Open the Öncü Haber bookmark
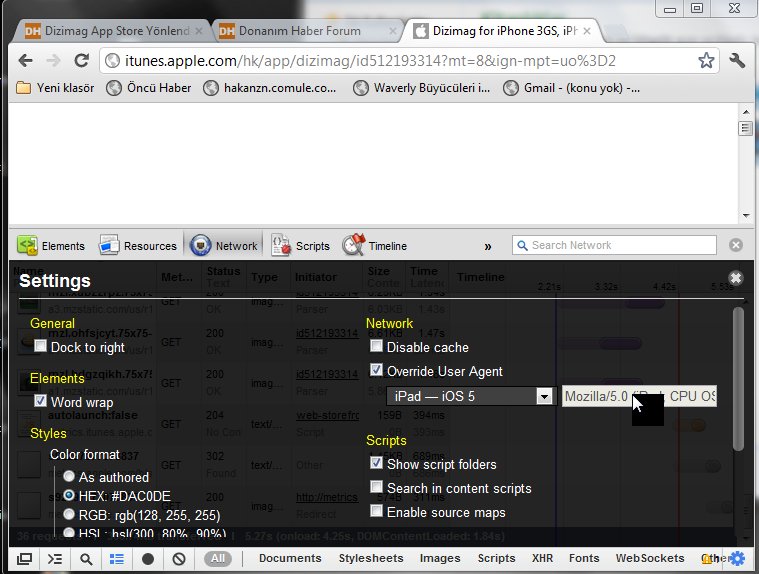Screen dimensions: 759x574 tap(149, 88)
